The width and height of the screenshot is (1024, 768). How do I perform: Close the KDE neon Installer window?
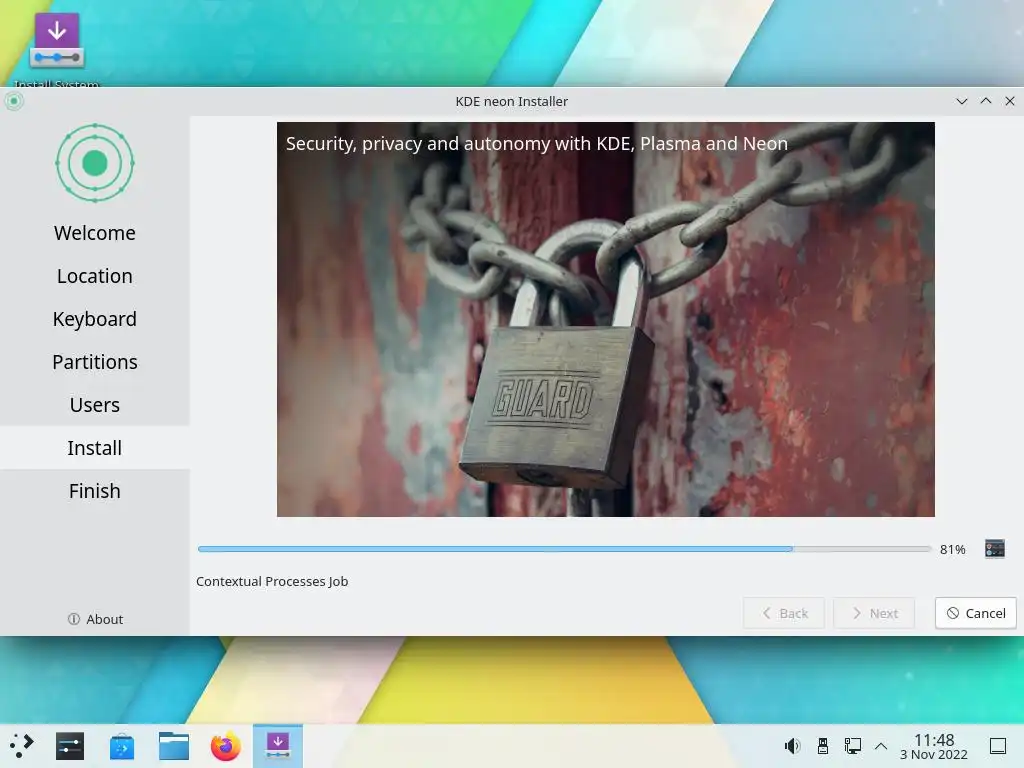(x=1010, y=101)
